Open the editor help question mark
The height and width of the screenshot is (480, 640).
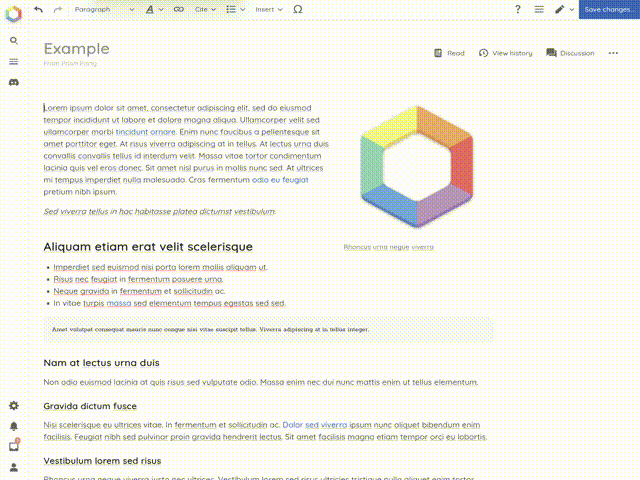tap(517, 9)
